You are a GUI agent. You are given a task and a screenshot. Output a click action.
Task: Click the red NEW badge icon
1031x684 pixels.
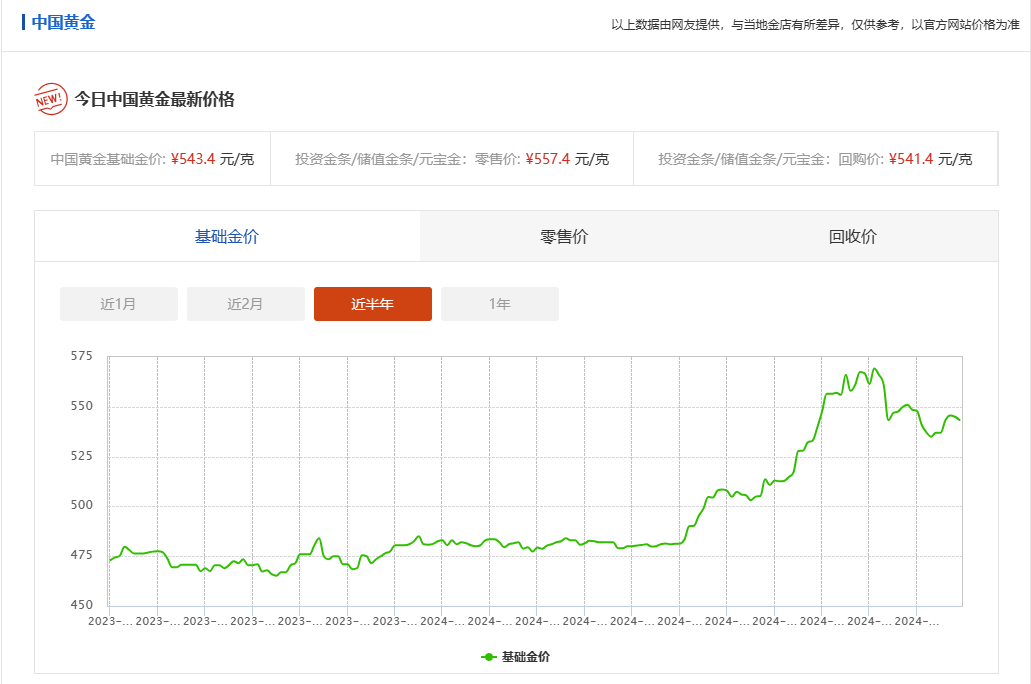[50, 99]
